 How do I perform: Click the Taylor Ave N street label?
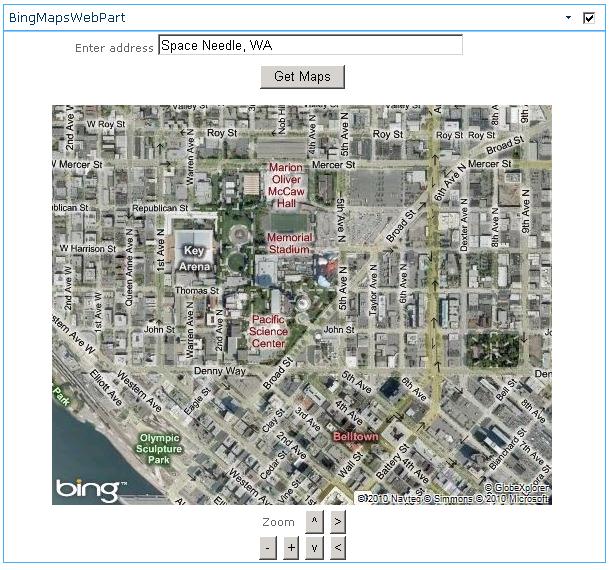pyautogui.click(x=373, y=290)
